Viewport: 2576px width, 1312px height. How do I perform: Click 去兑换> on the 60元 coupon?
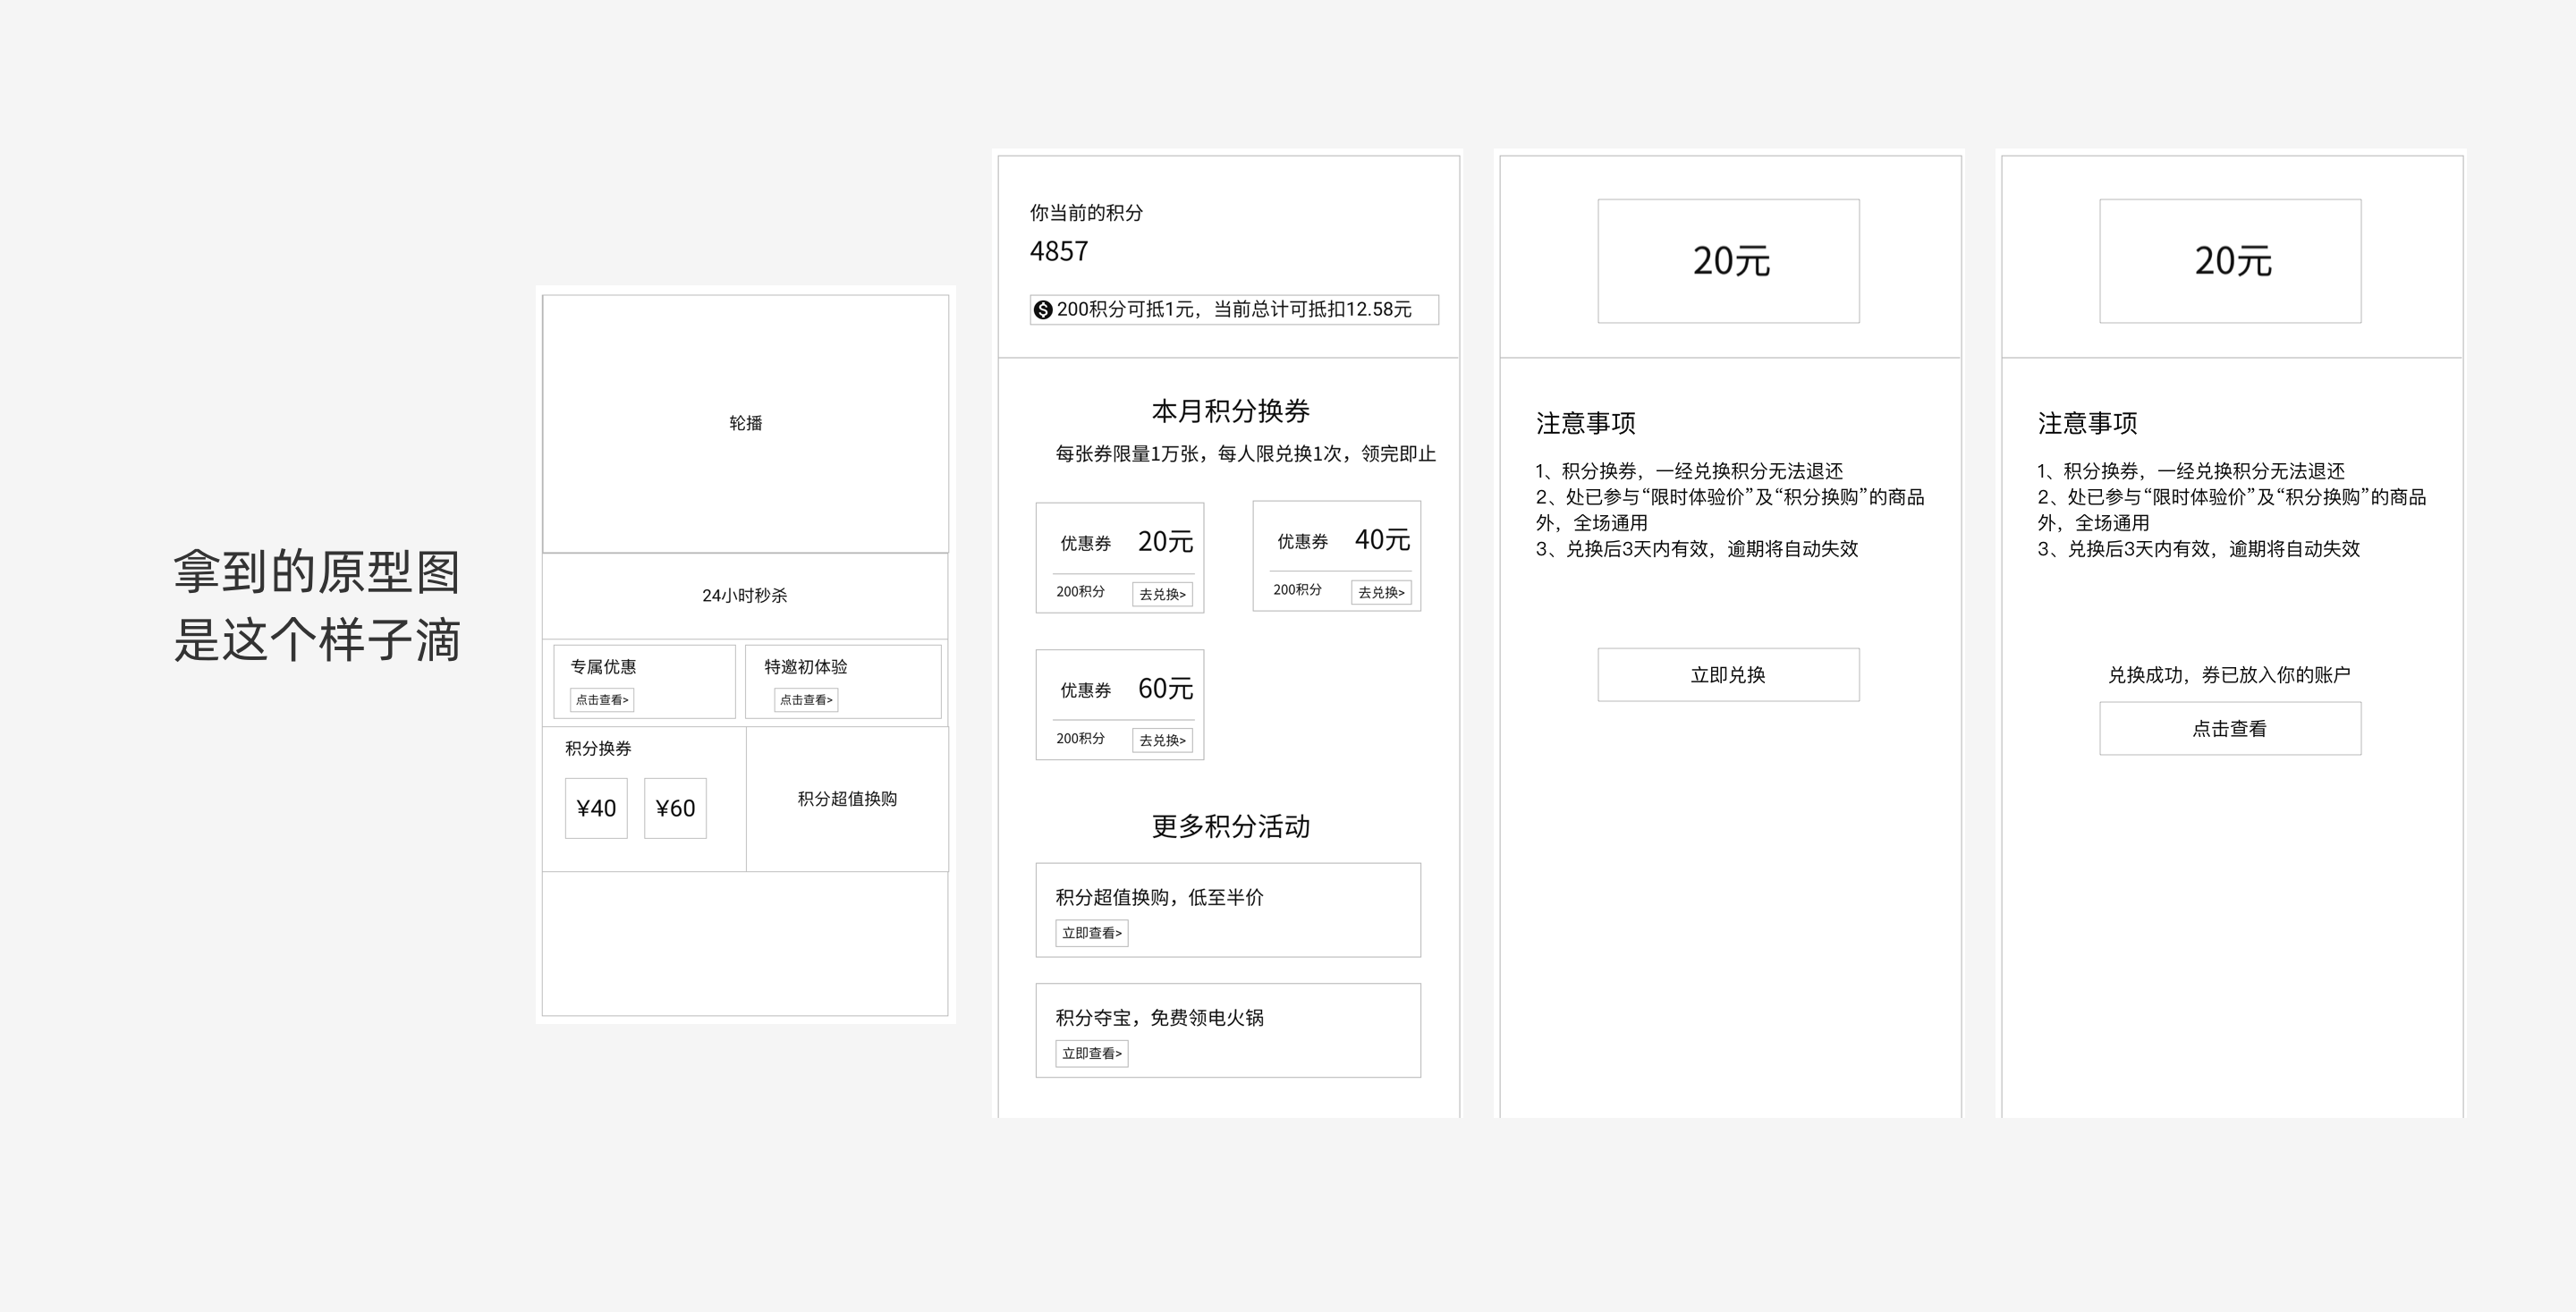tap(1162, 740)
